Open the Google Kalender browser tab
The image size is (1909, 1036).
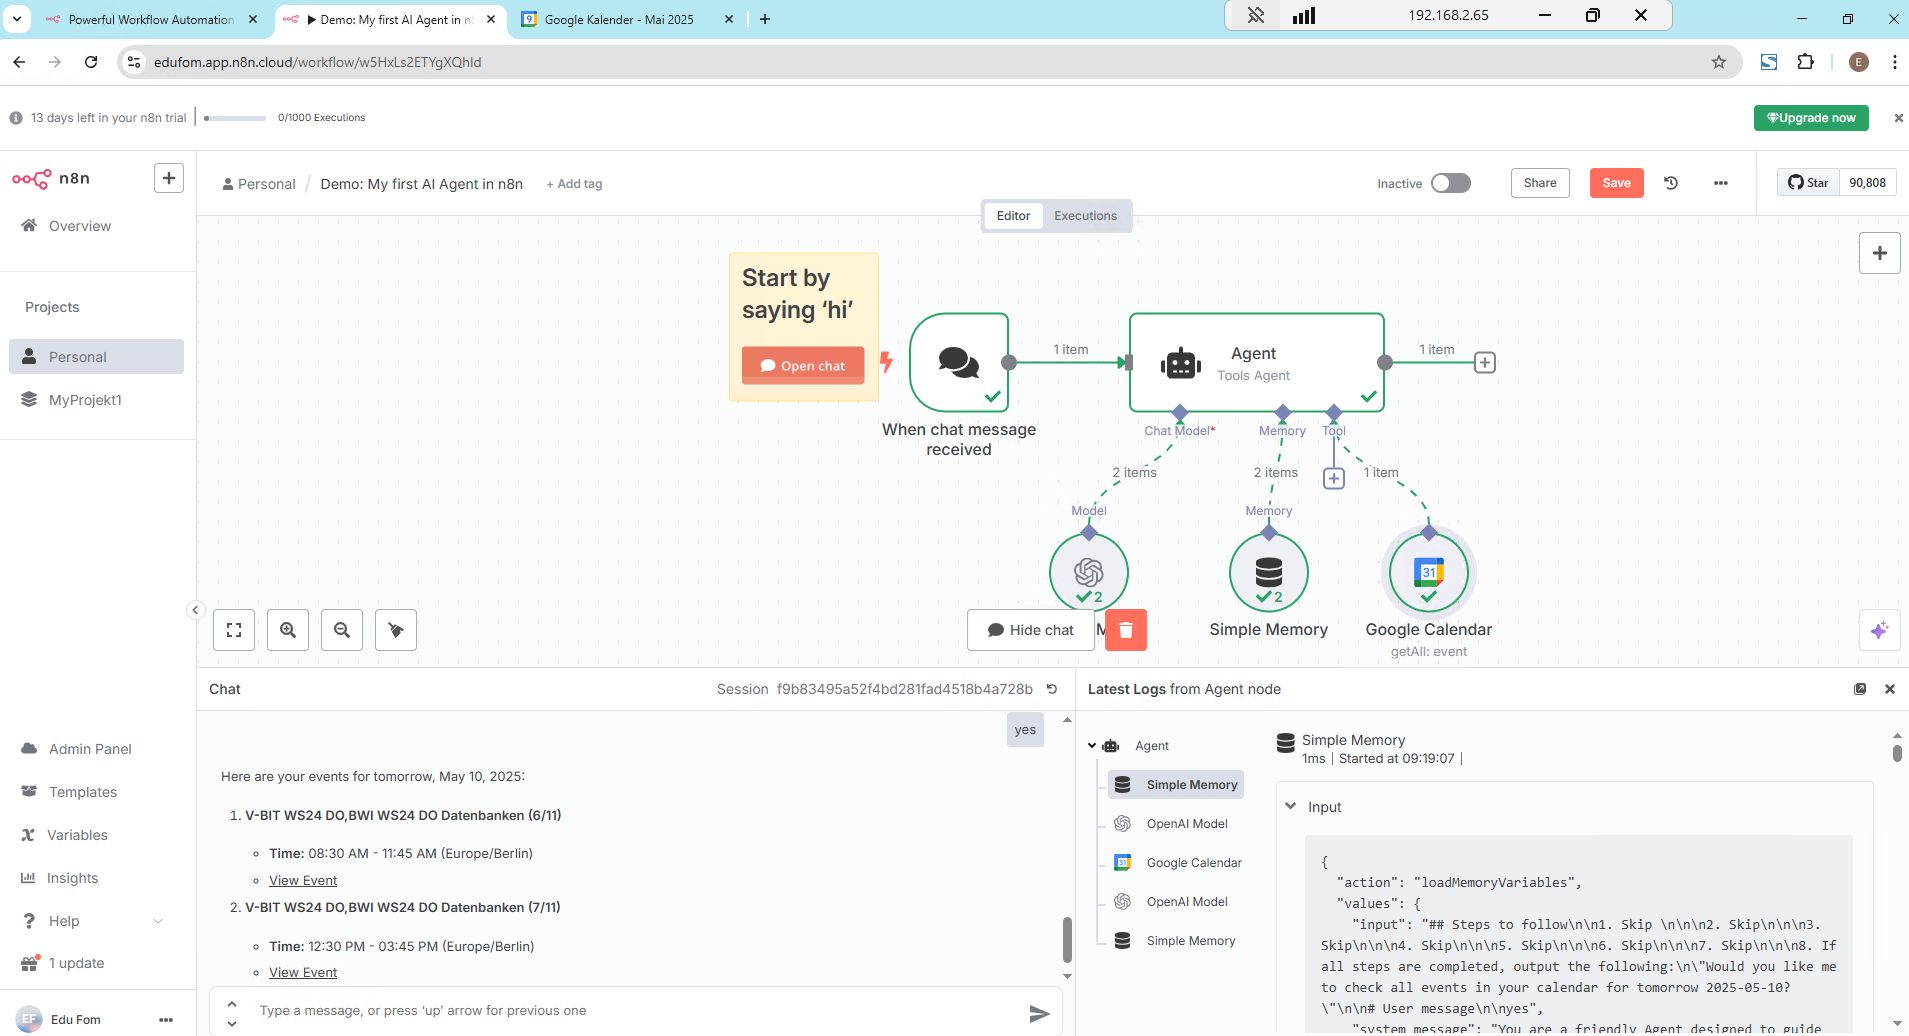(618, 19)
